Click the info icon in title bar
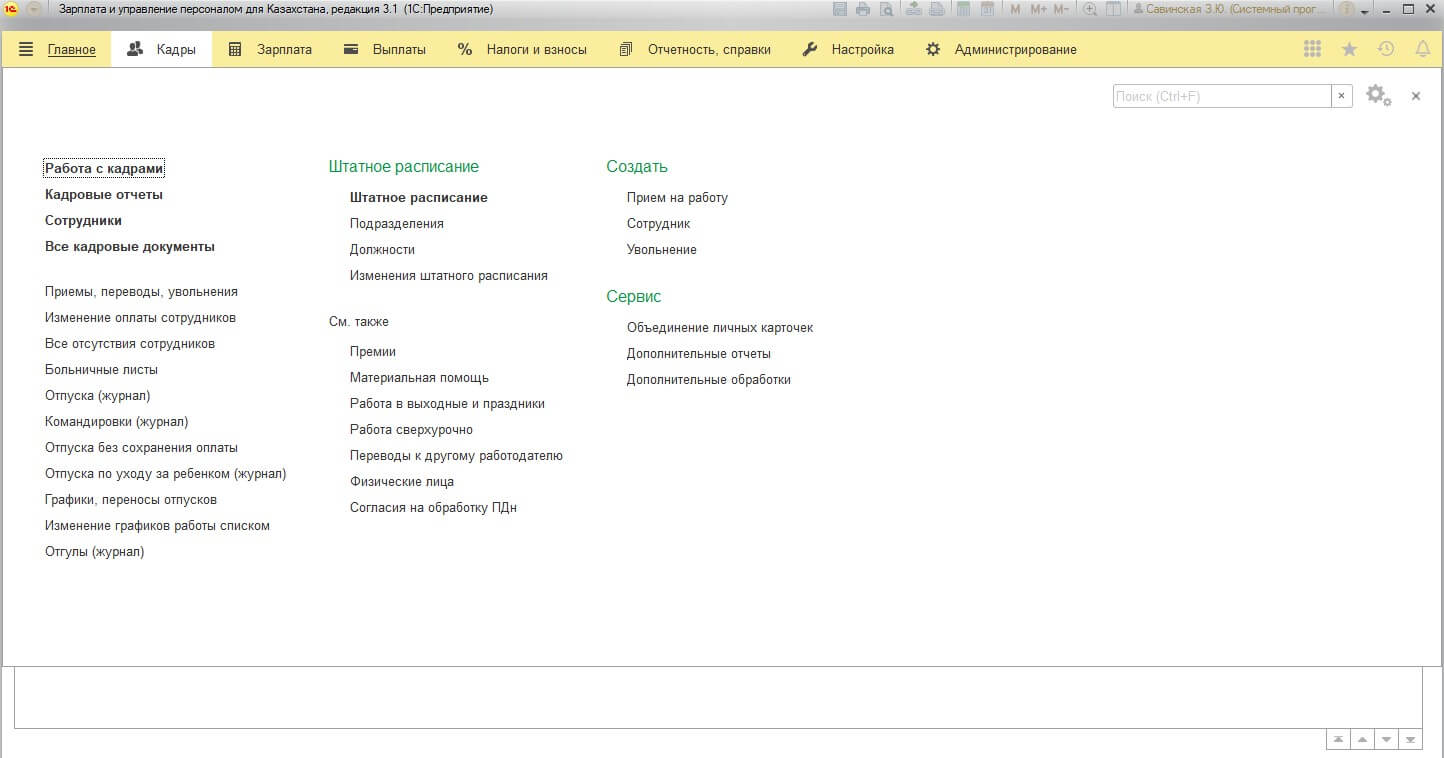The width and height of the screenshot is (1444, 758). click(1347, 9)
